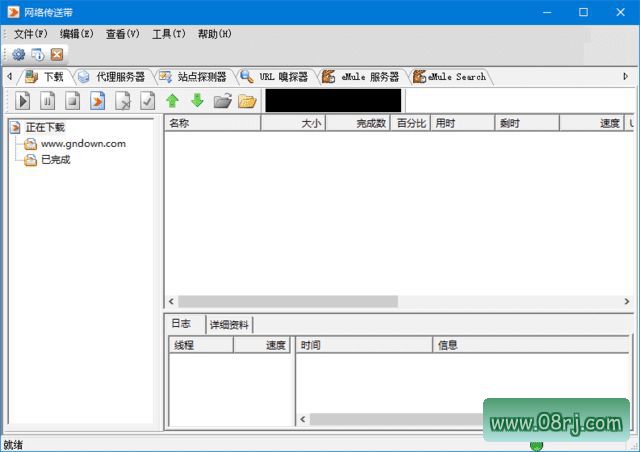Sort by the 百分比 column header

411,123
